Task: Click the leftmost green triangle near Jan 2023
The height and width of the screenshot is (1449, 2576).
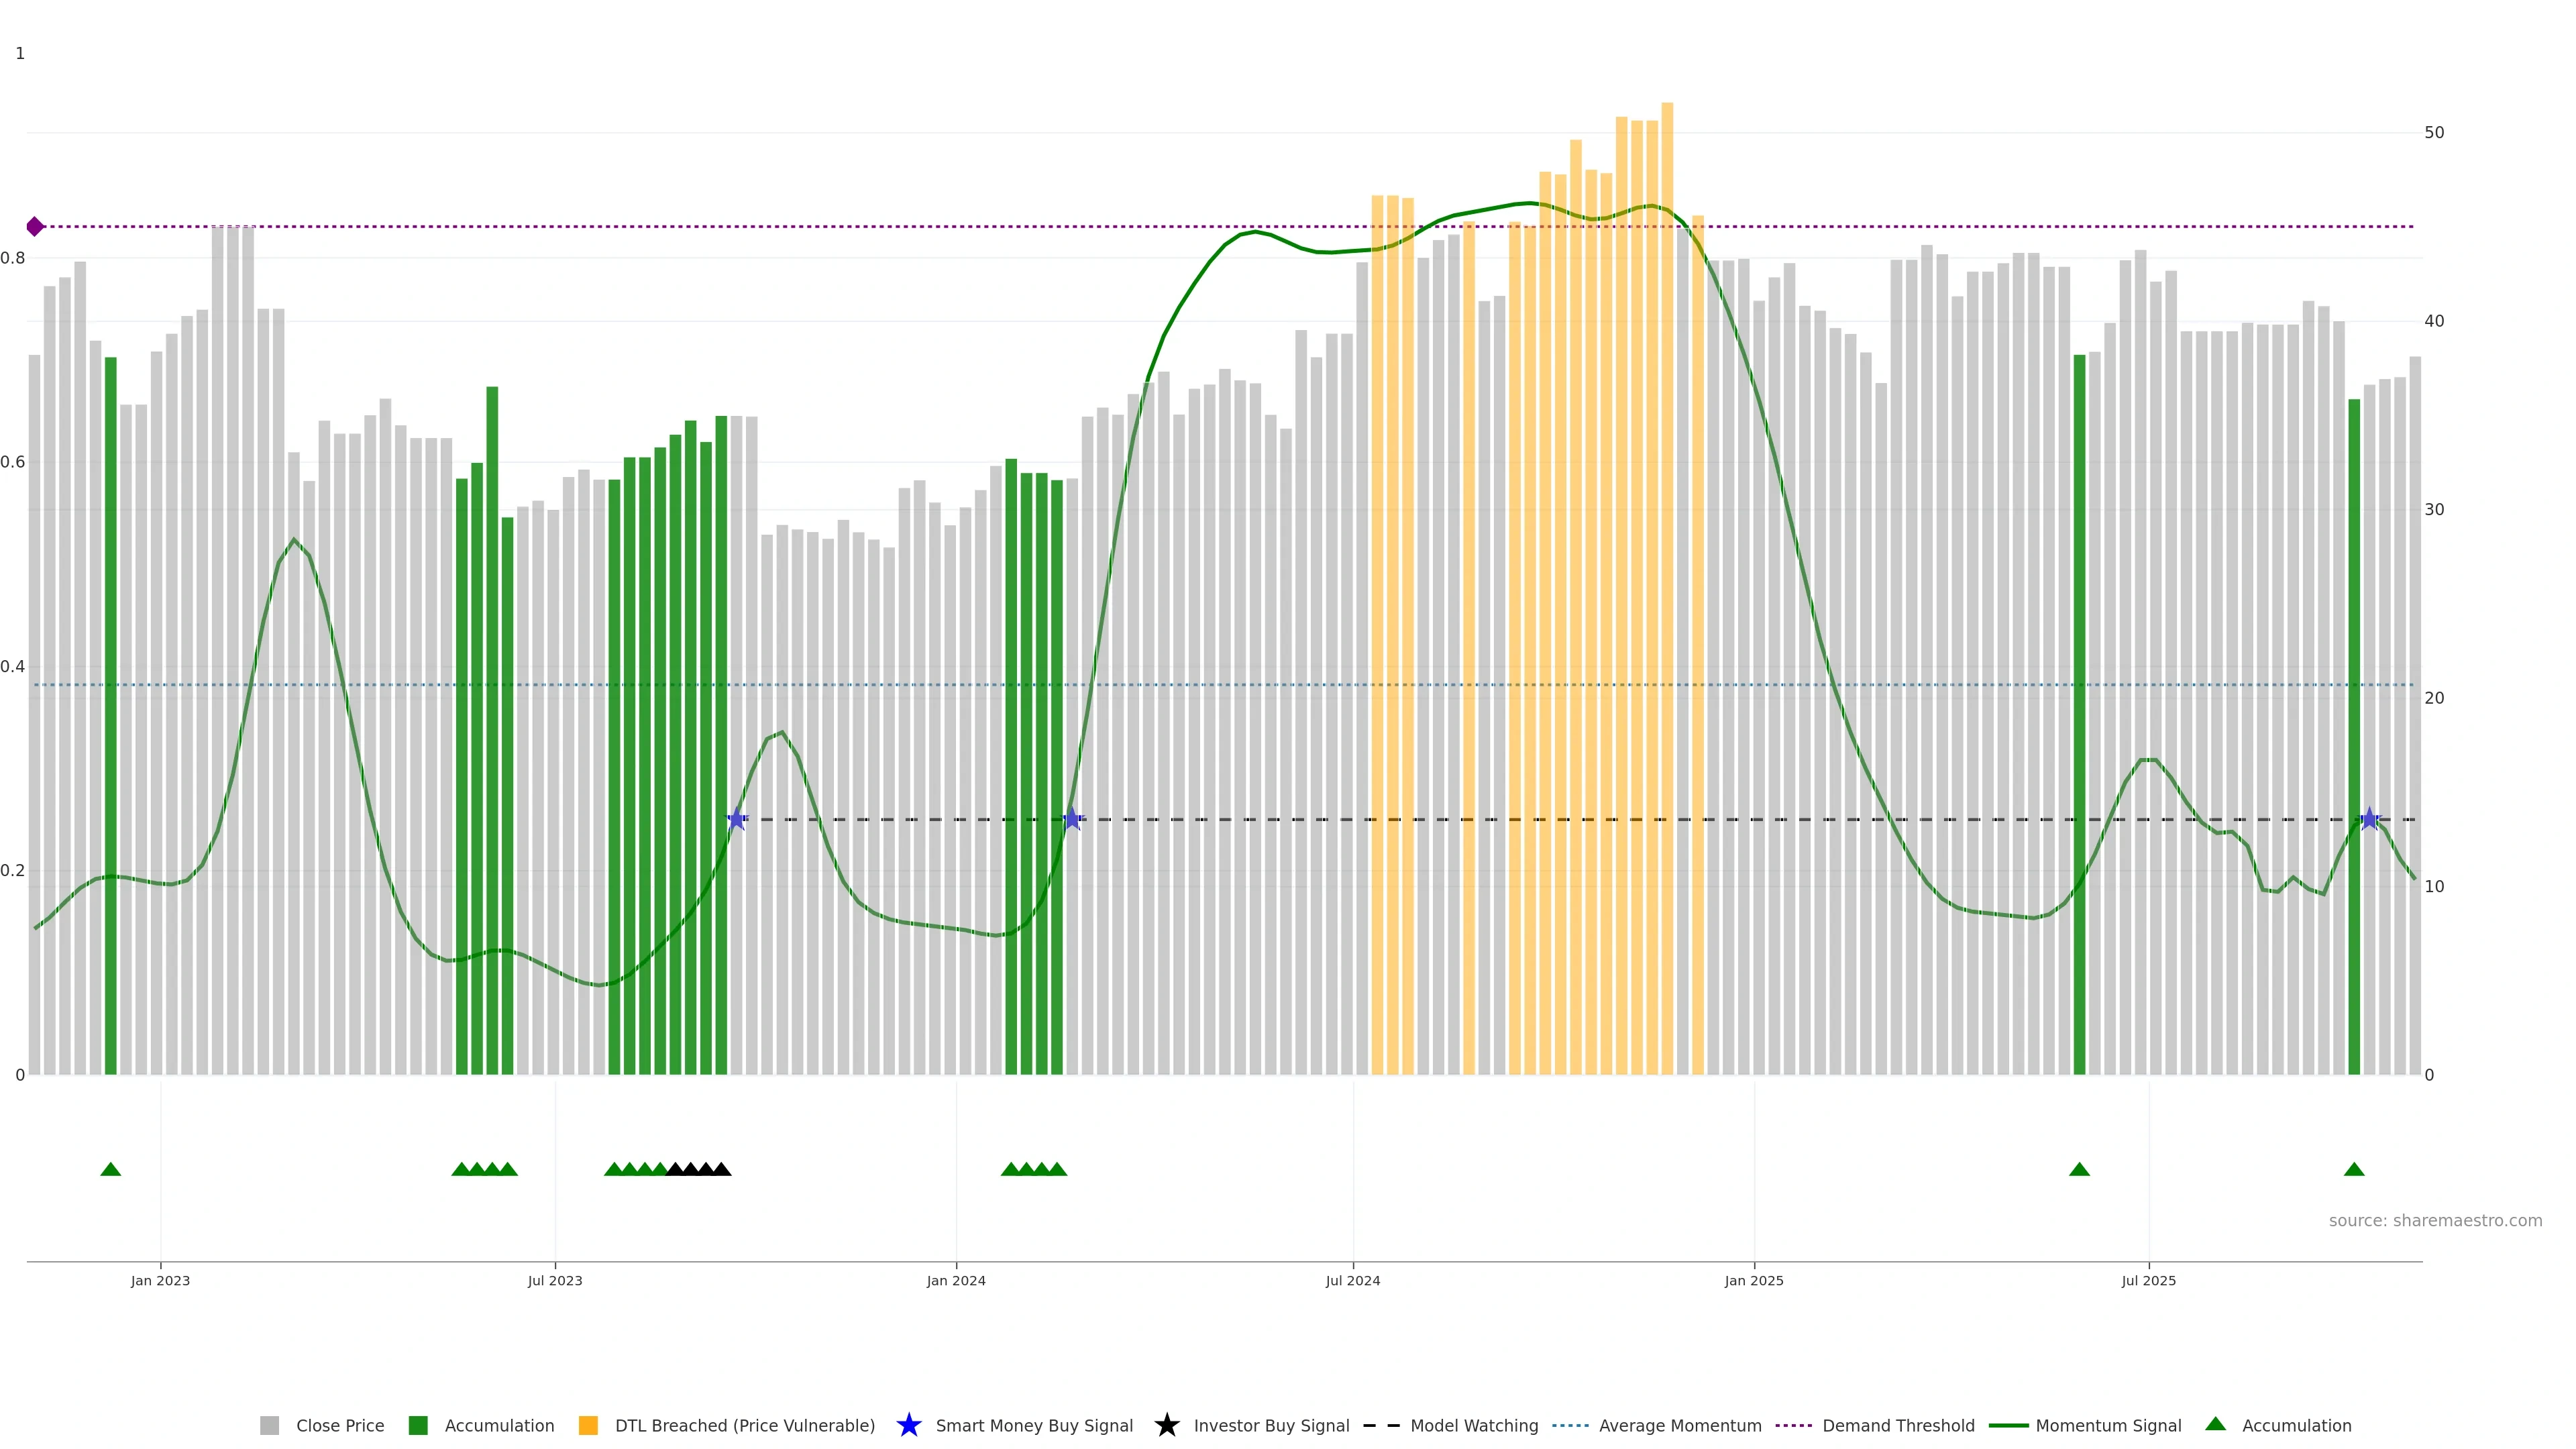Action: [x=111, y=1170]
